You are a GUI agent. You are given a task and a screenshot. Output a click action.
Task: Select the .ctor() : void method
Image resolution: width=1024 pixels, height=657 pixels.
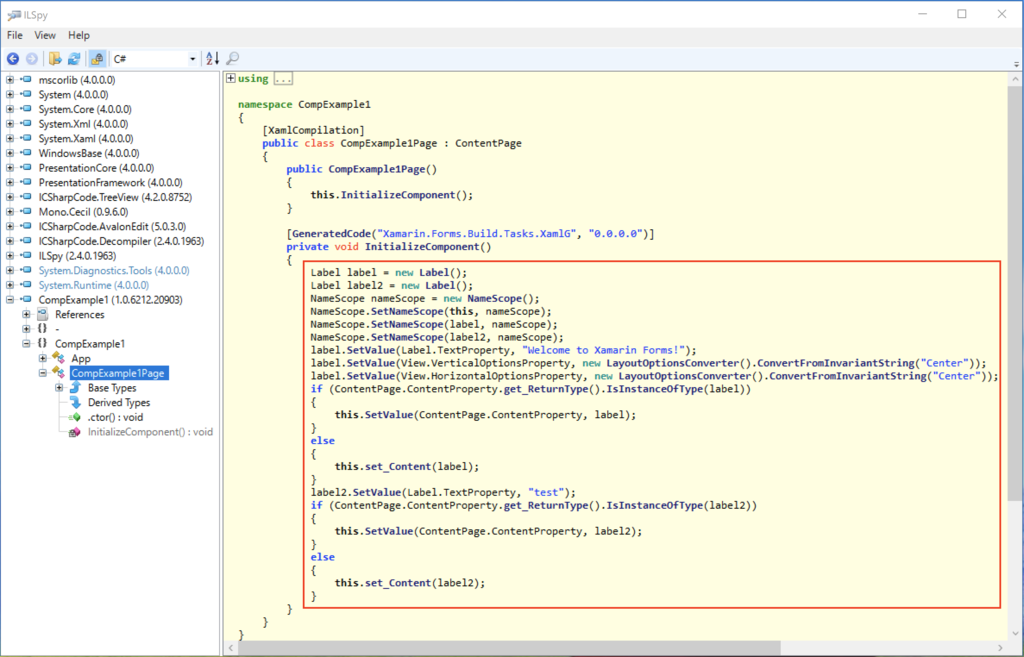[115, 417]
